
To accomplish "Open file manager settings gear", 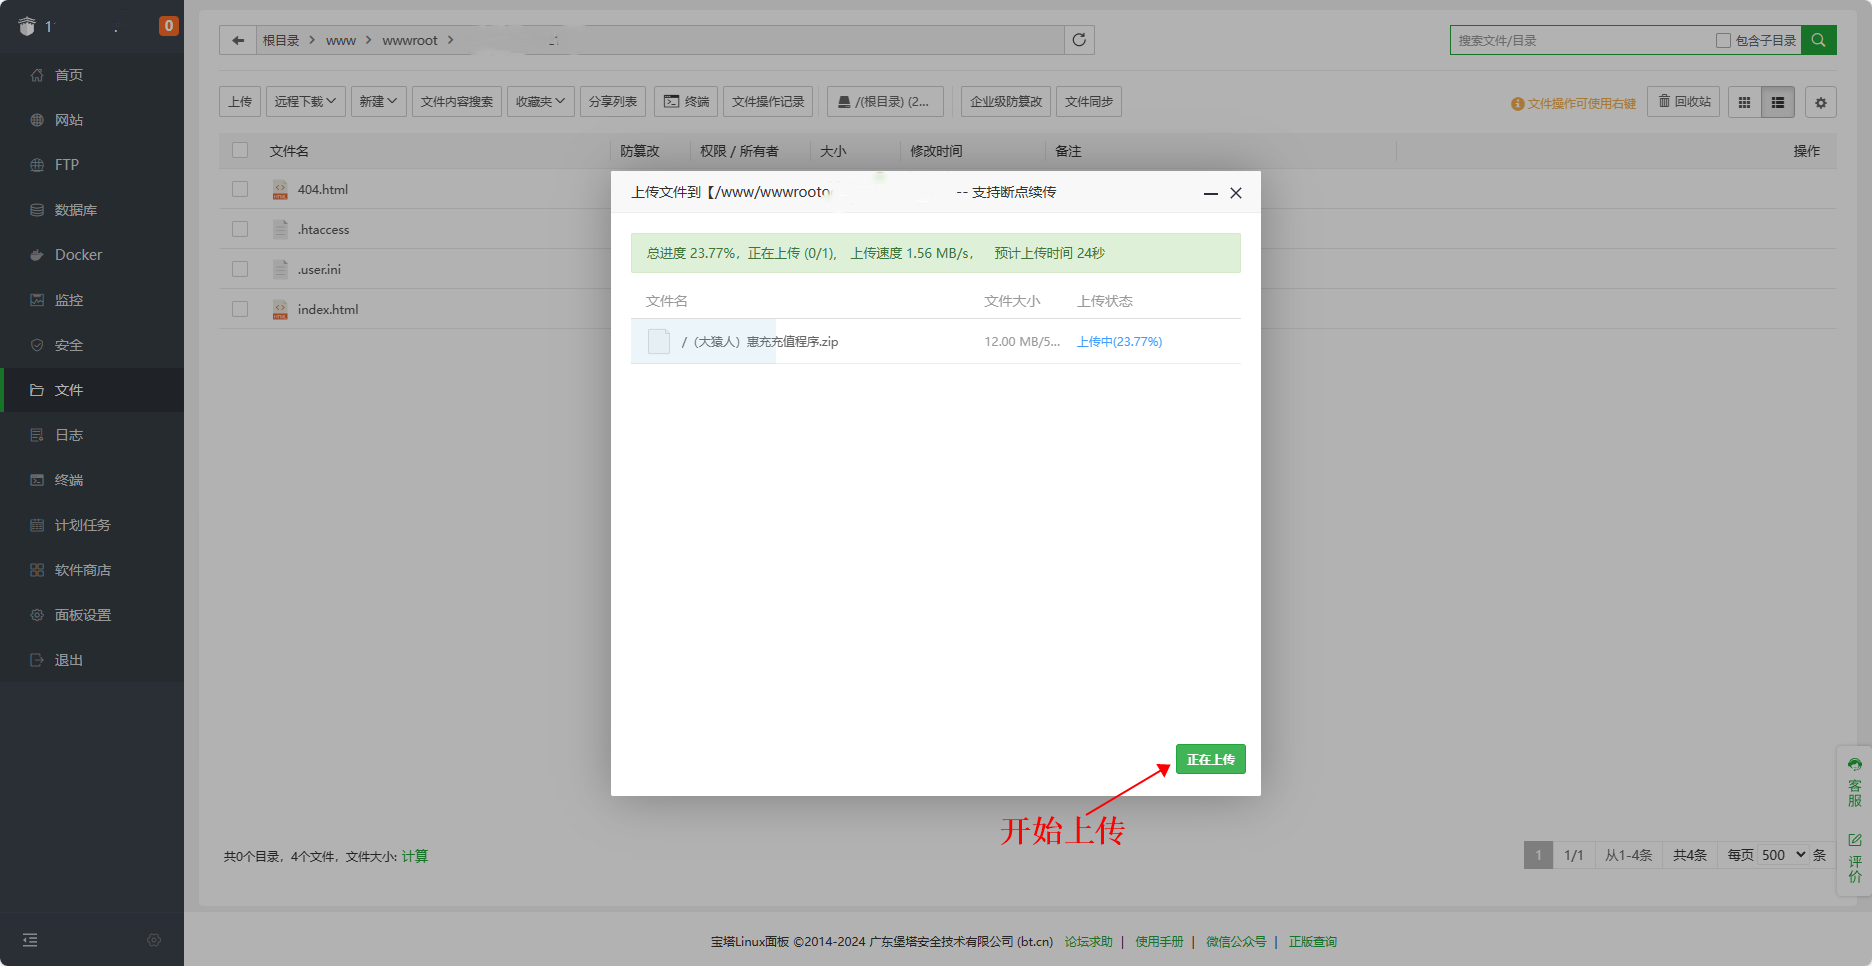I will 1820,102.
